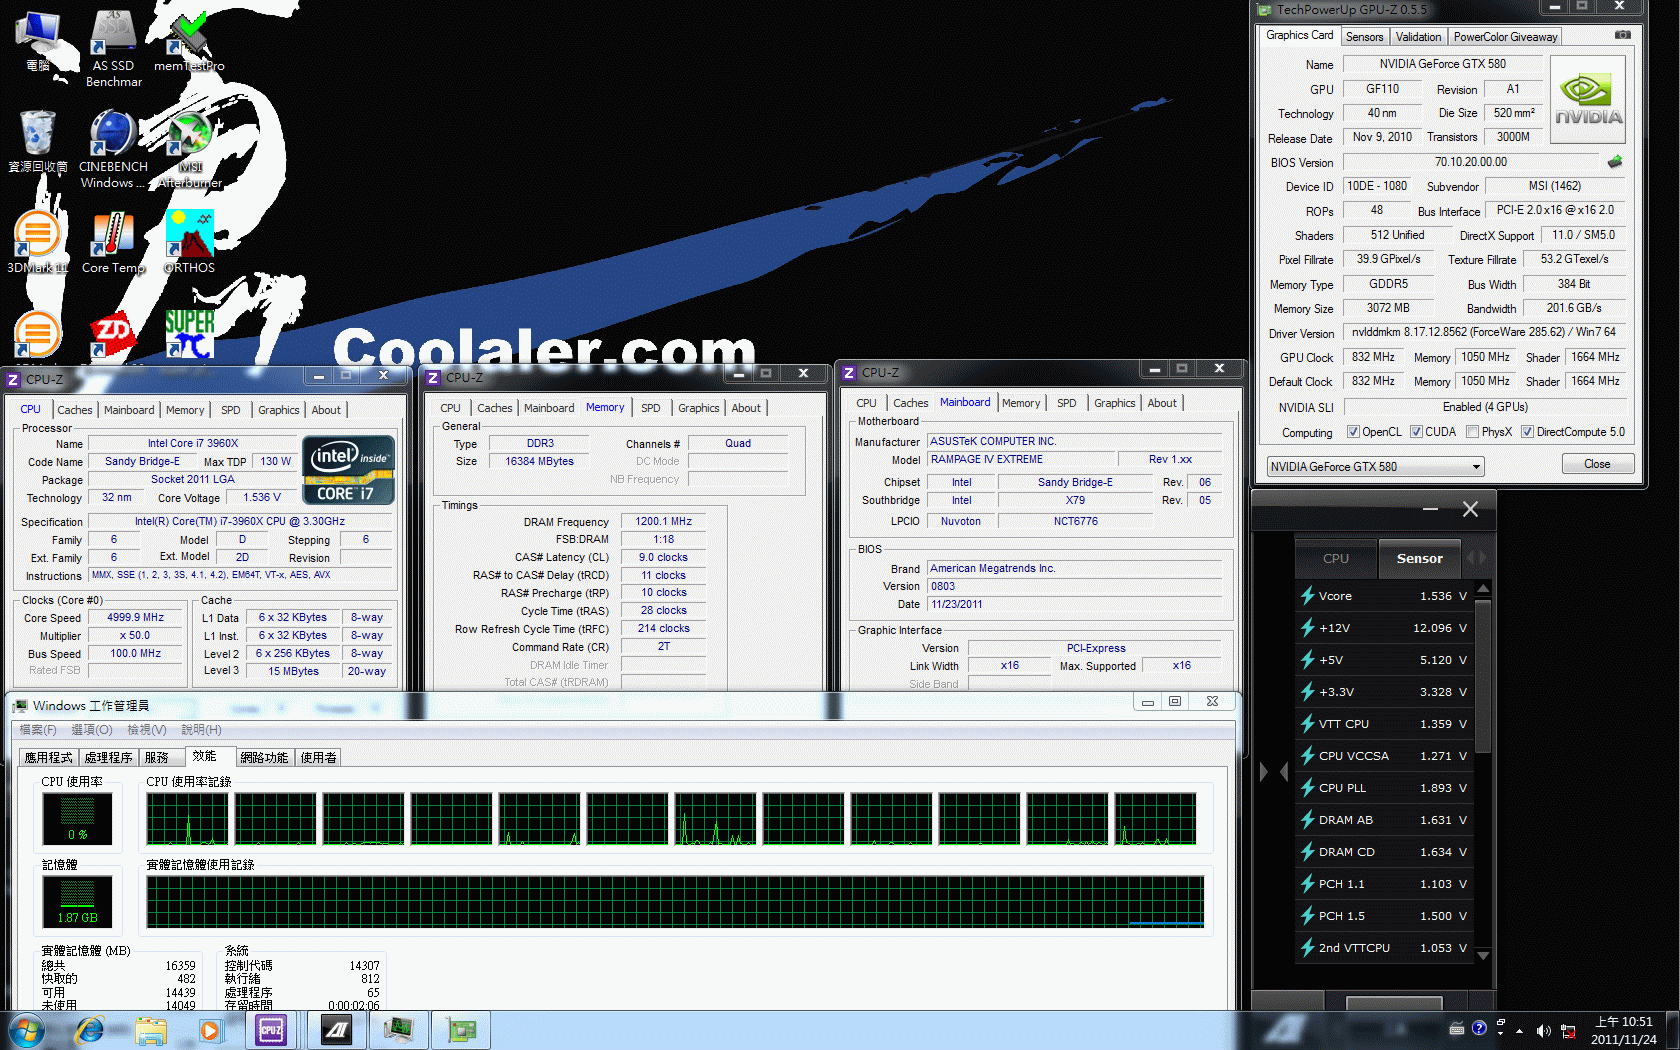The height and width of the screenshot is (1050, 1680).
Task: Open the language bar options arrow in the tray
Action: 1500,1034
